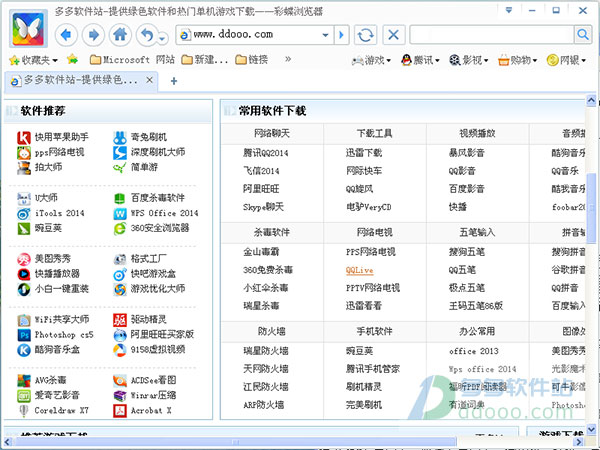This screenshot has height=450, width=600.
Task: Click the horizontal scrollbar left arrow
Action: 8,442
